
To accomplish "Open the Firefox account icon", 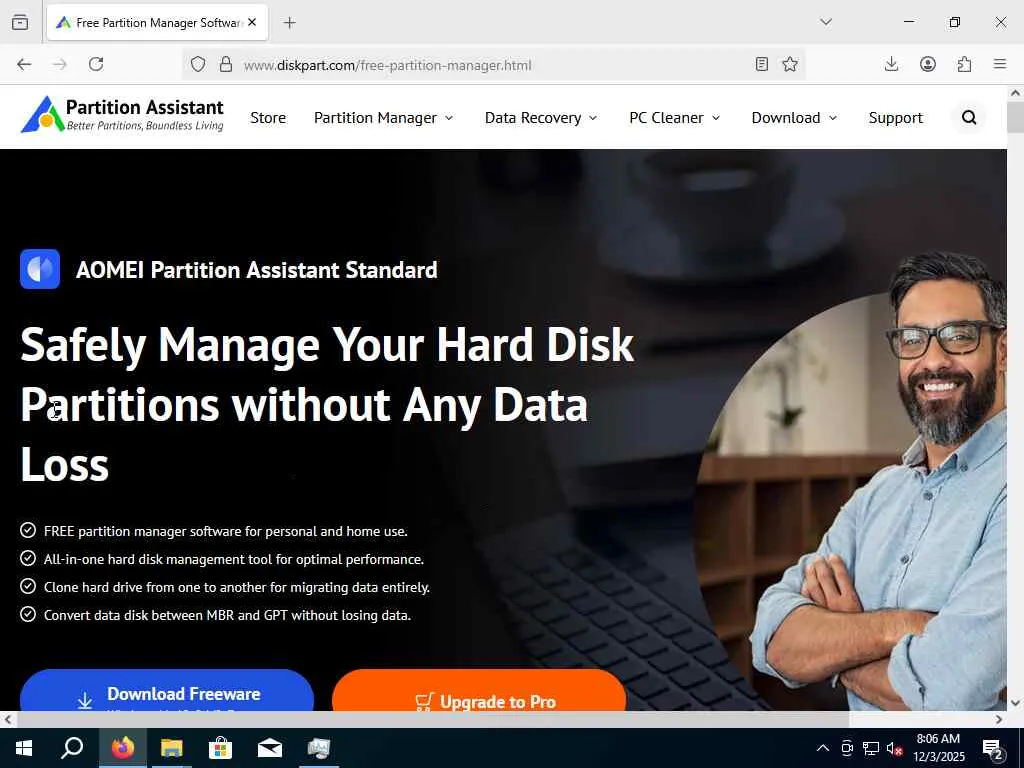I will (x=927, y=64).
